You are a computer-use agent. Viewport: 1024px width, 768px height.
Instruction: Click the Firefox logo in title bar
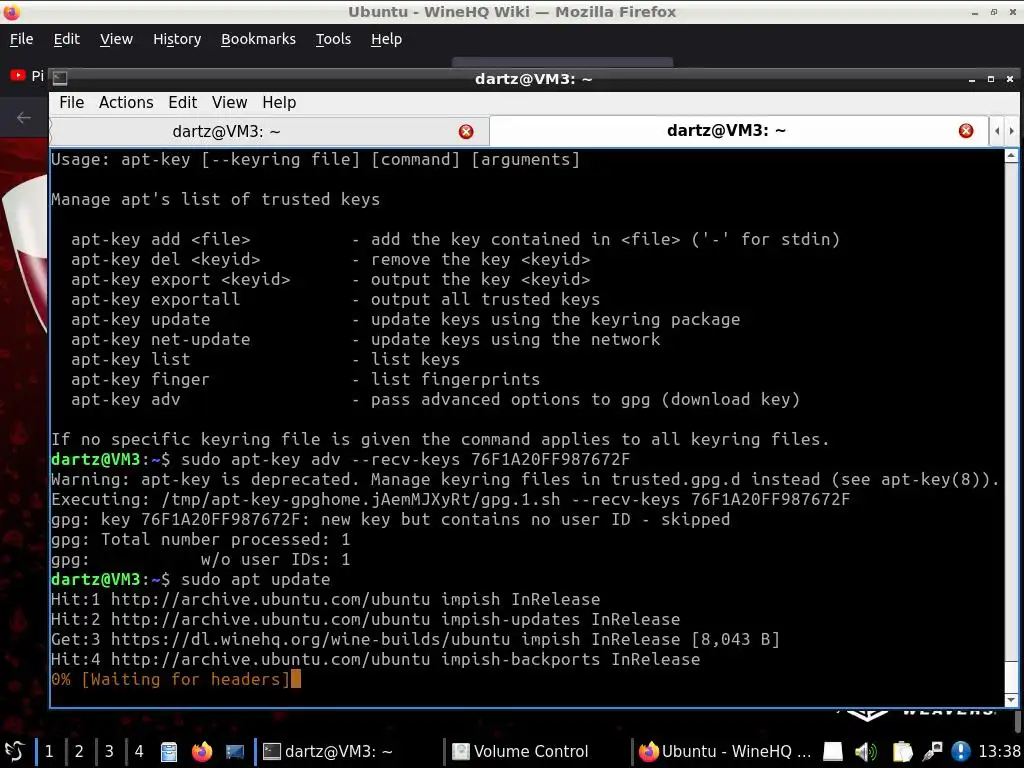(12, 12)
